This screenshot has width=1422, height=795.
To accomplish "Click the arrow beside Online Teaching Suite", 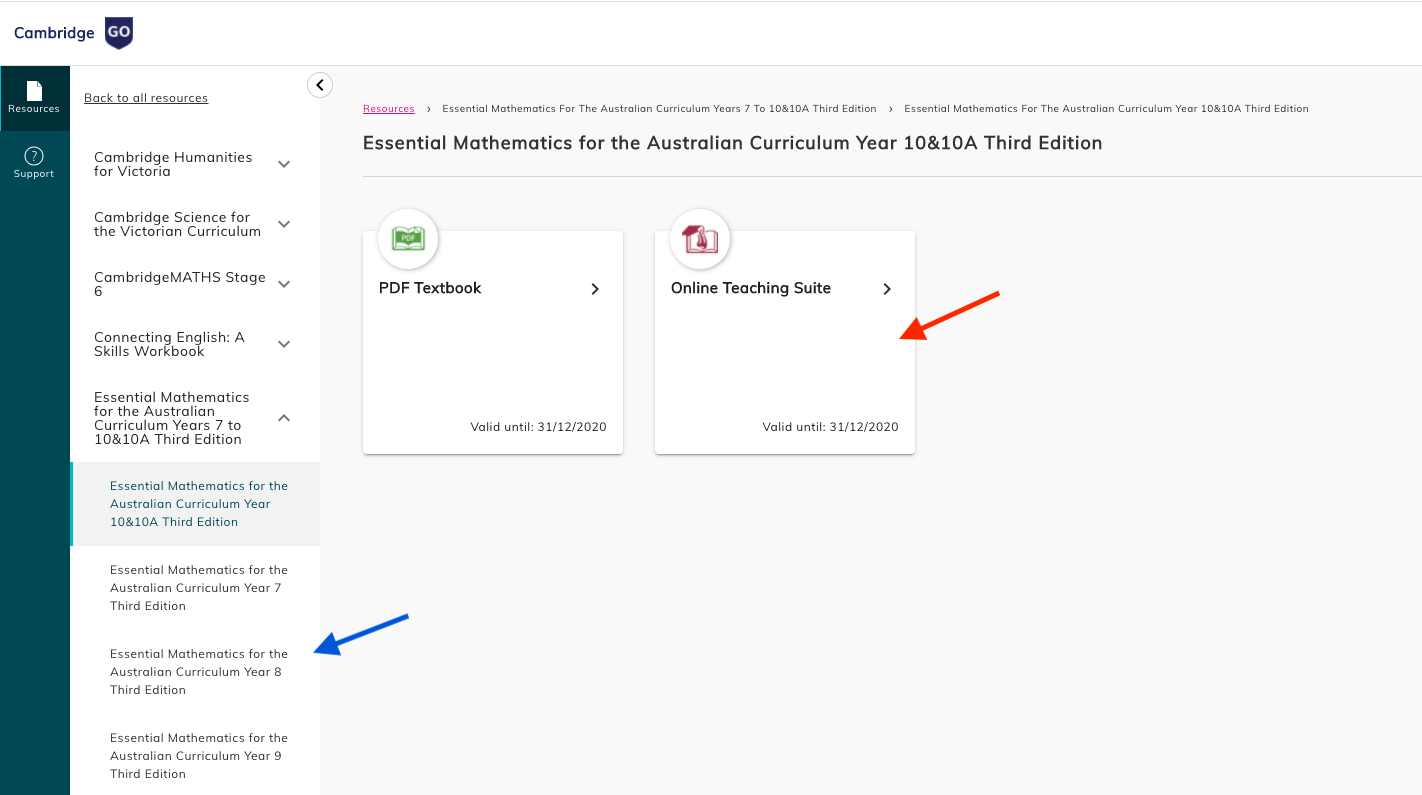I will pos(887,289).
